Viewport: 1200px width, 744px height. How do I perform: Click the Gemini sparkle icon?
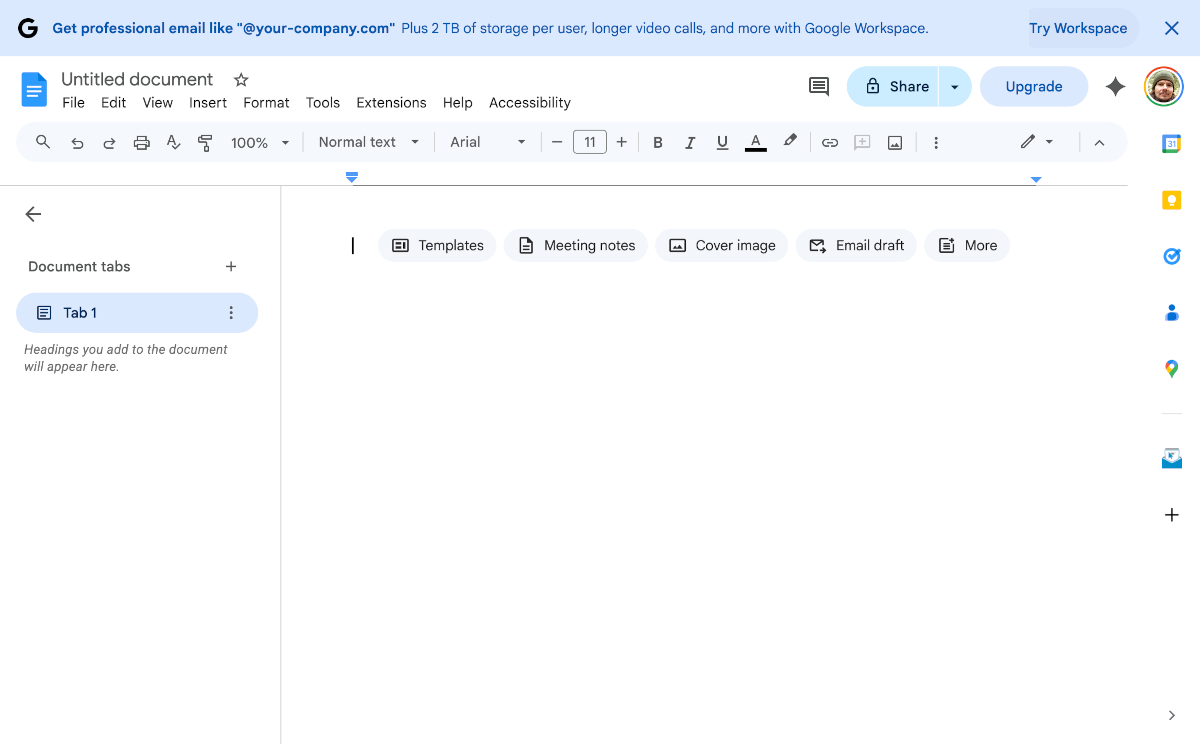coord(1115,87)
